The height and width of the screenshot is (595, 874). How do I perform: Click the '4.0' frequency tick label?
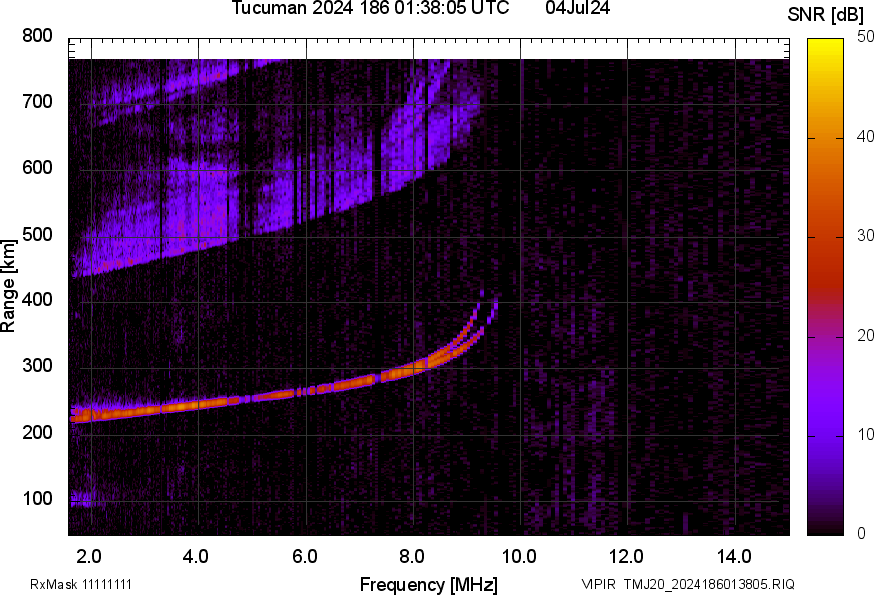point(196,557)
